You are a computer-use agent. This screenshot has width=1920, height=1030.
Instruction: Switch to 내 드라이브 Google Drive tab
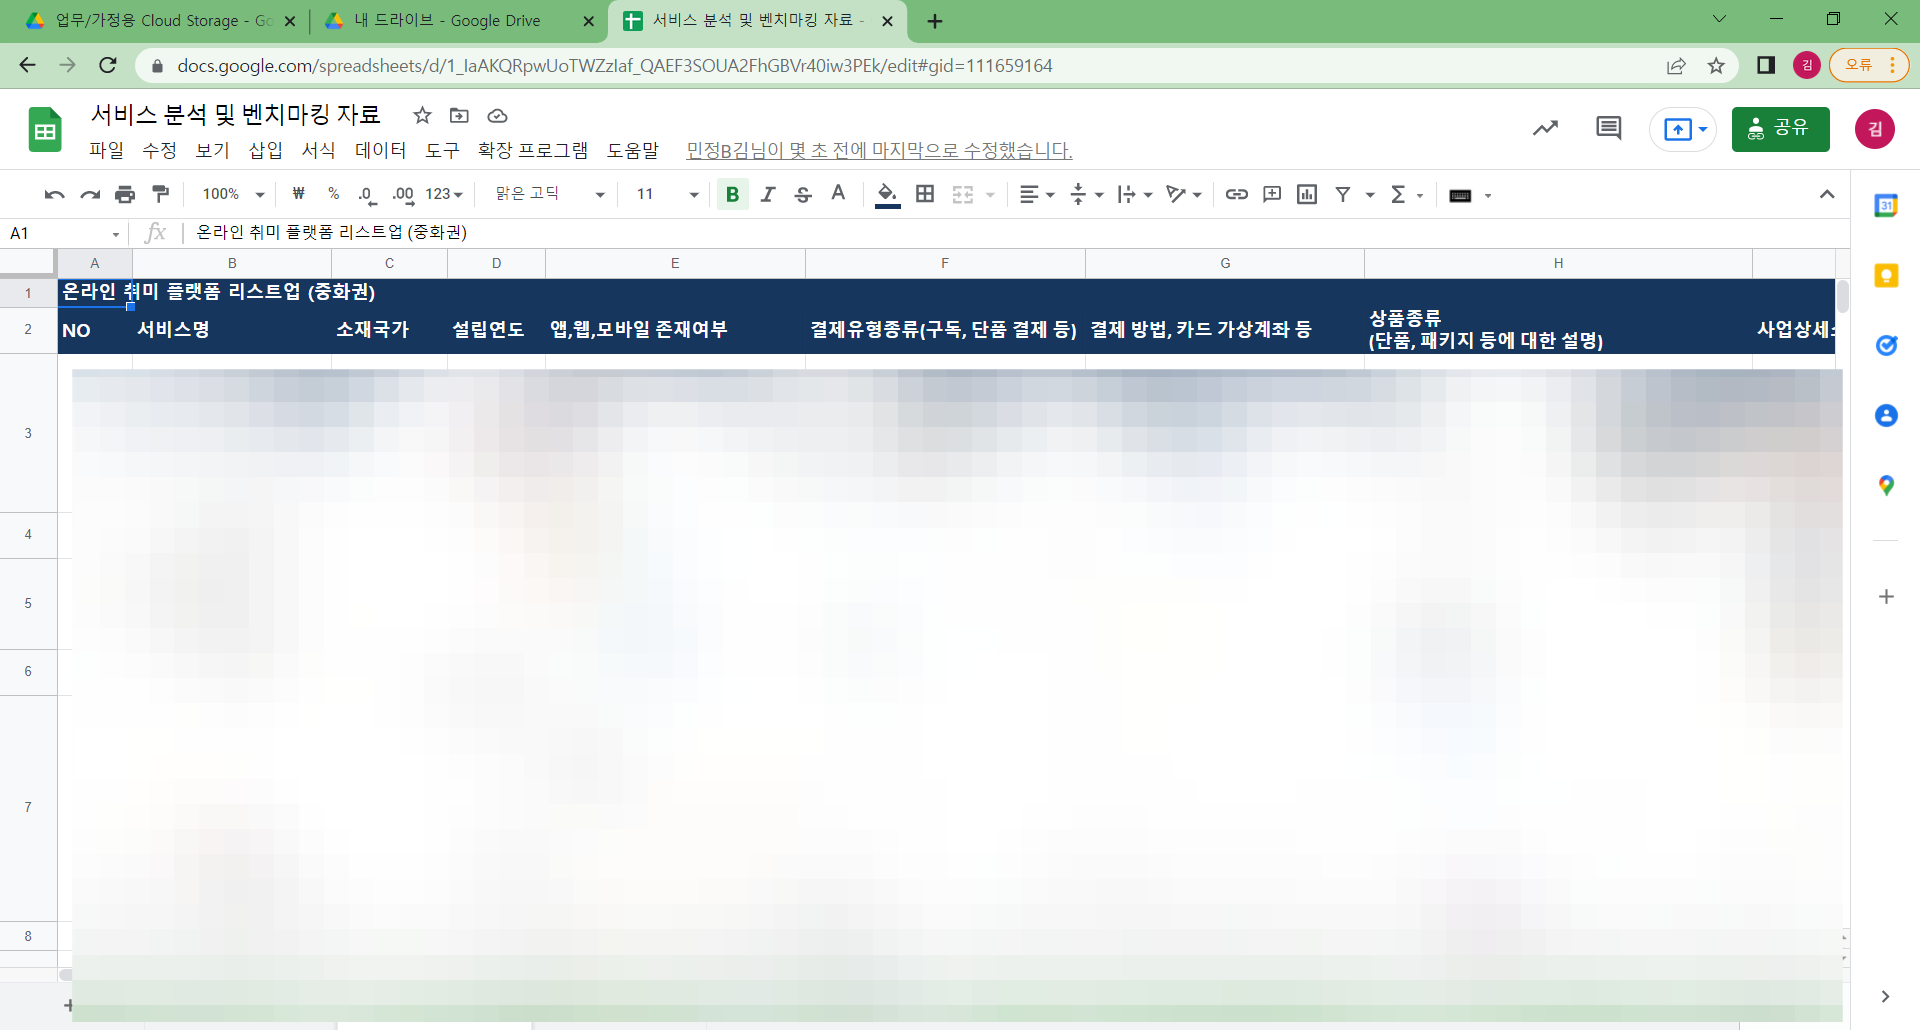click(x=447, y=21)
